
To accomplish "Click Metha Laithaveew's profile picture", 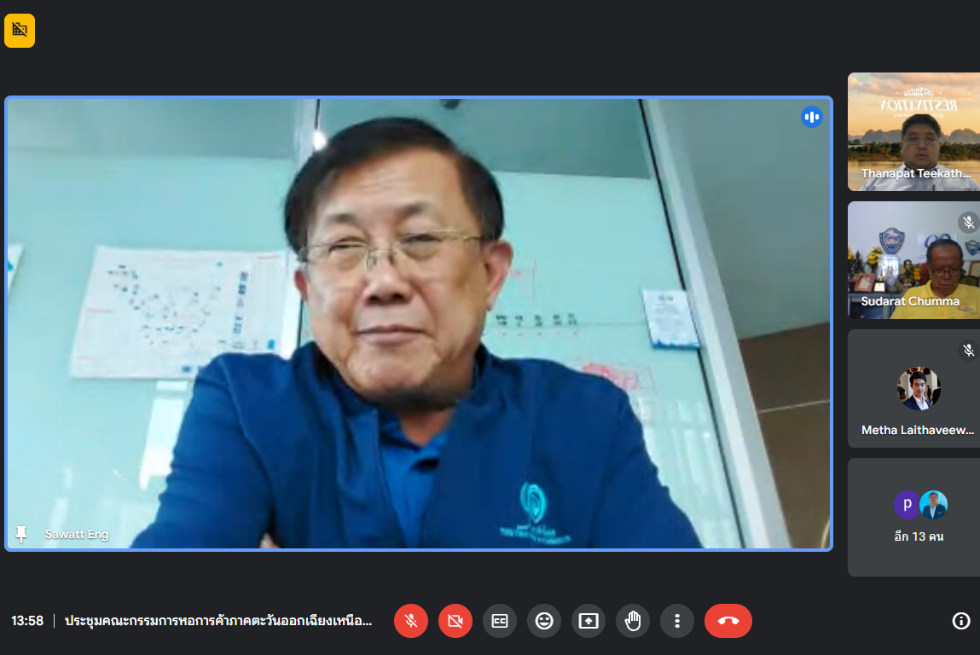I will [x=918, y=389].
